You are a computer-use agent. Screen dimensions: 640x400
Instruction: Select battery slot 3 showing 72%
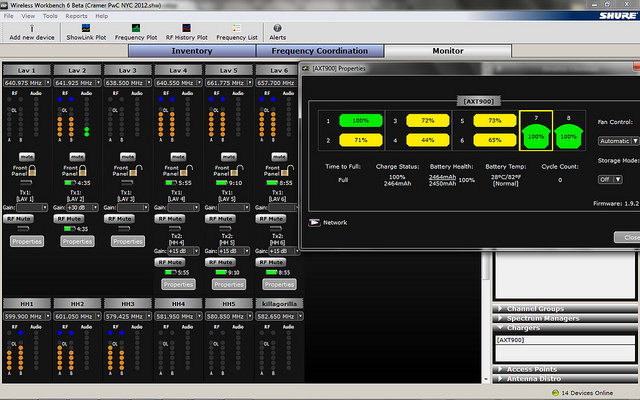pos(428,120)
